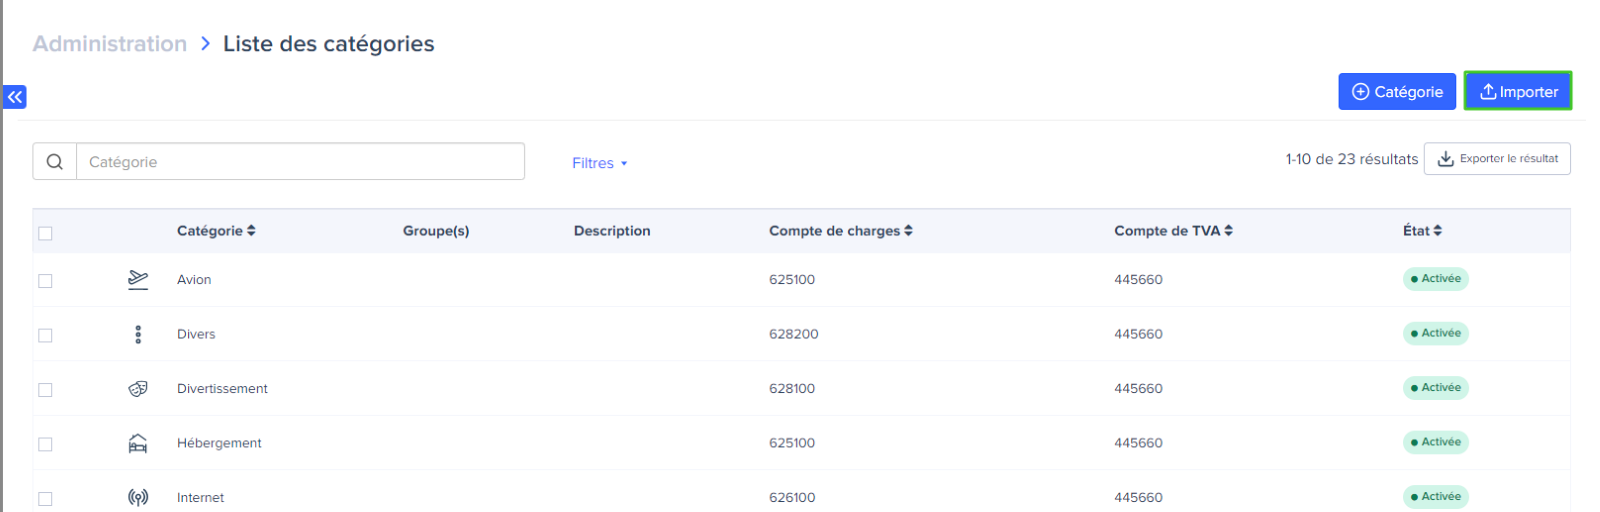Toggle the select-all header checkbox
Viewport: 1600px width, 512px height.
tap(45, 233)
